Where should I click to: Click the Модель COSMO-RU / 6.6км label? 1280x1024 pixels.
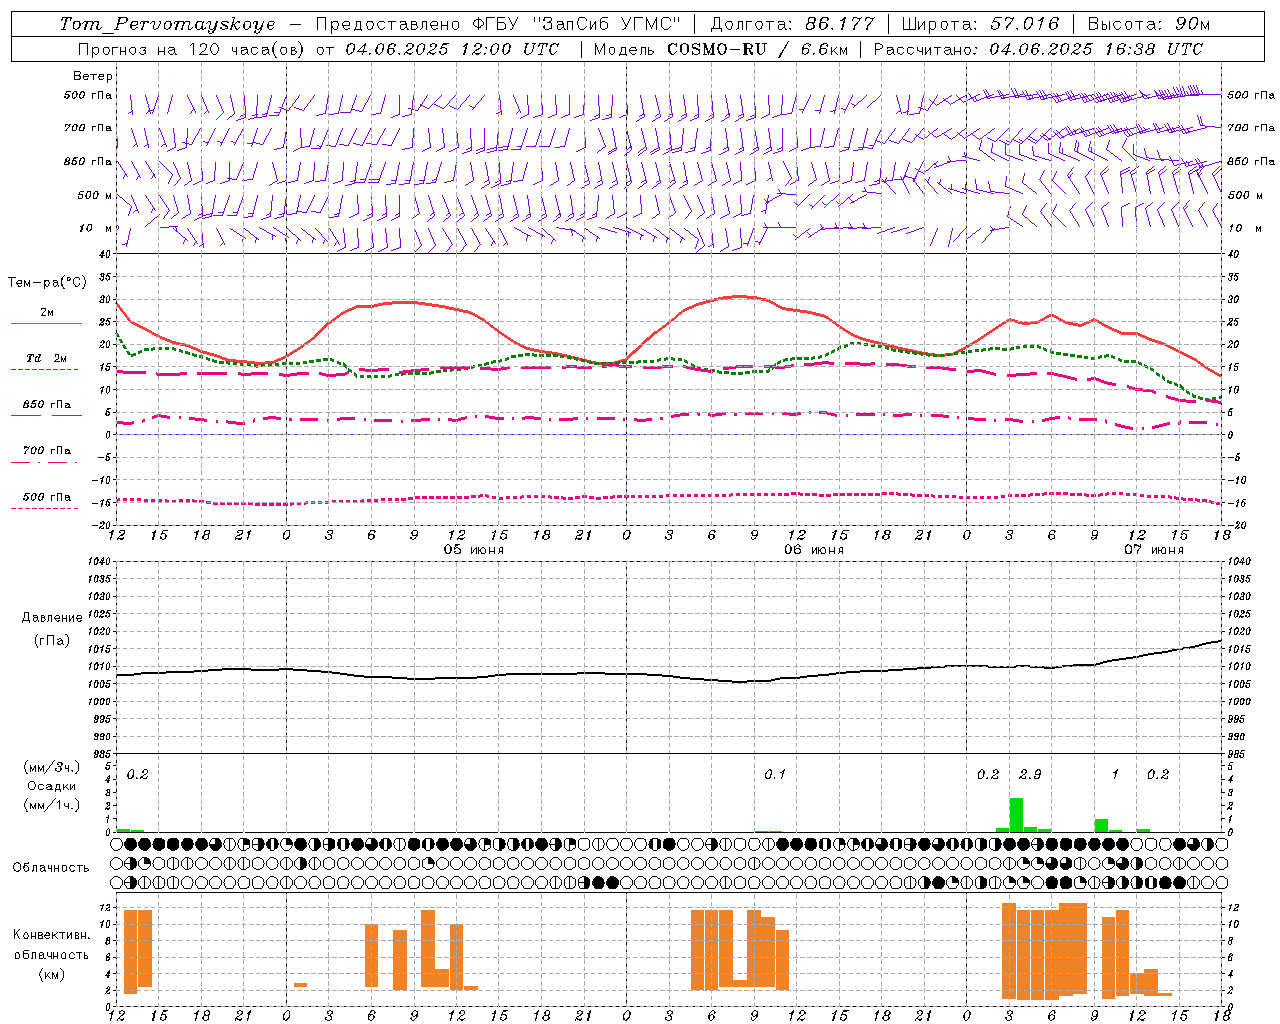pyautogui.click(x=722, y=49)
